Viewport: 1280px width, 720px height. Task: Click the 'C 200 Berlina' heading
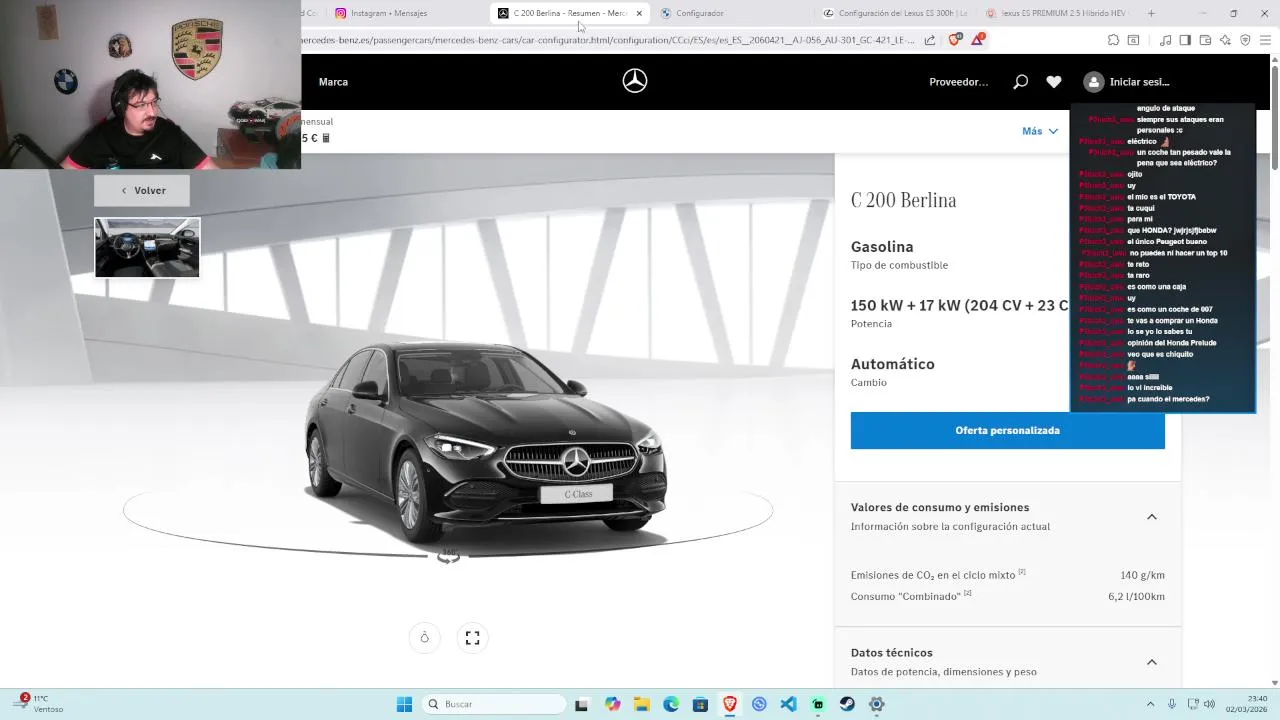(903, 200)
